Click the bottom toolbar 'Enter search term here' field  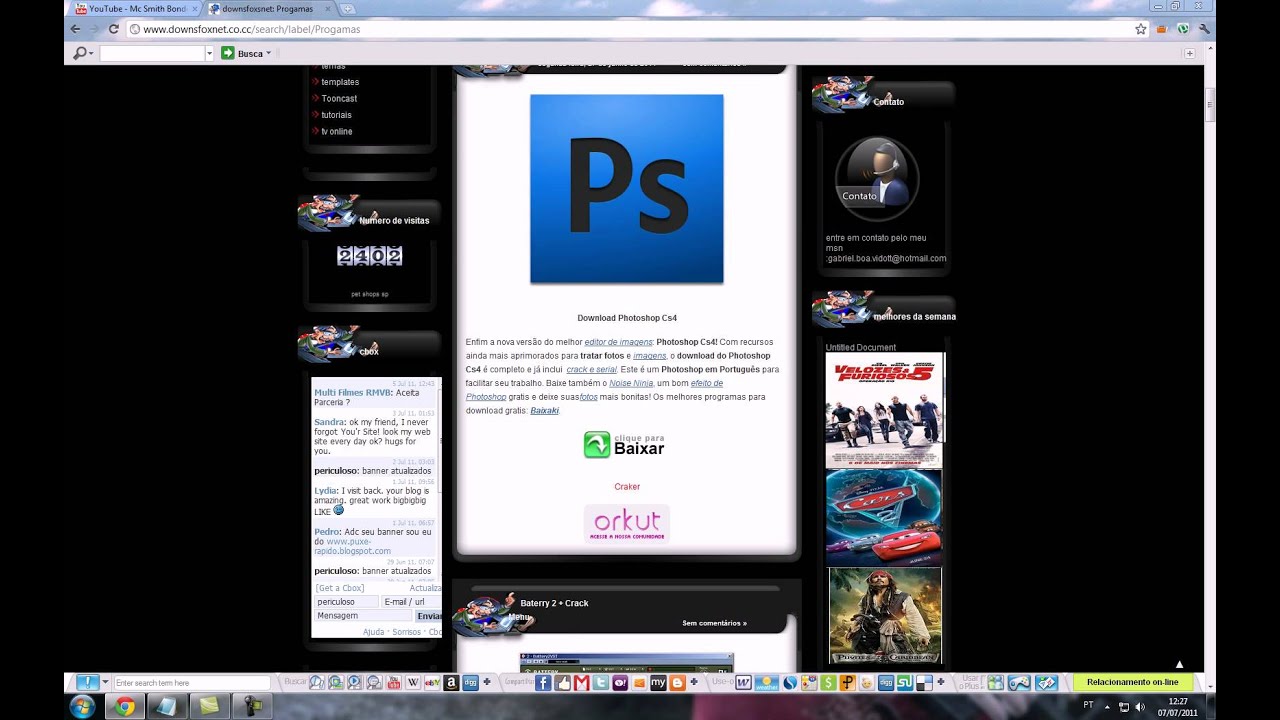(x=192, y=683)
